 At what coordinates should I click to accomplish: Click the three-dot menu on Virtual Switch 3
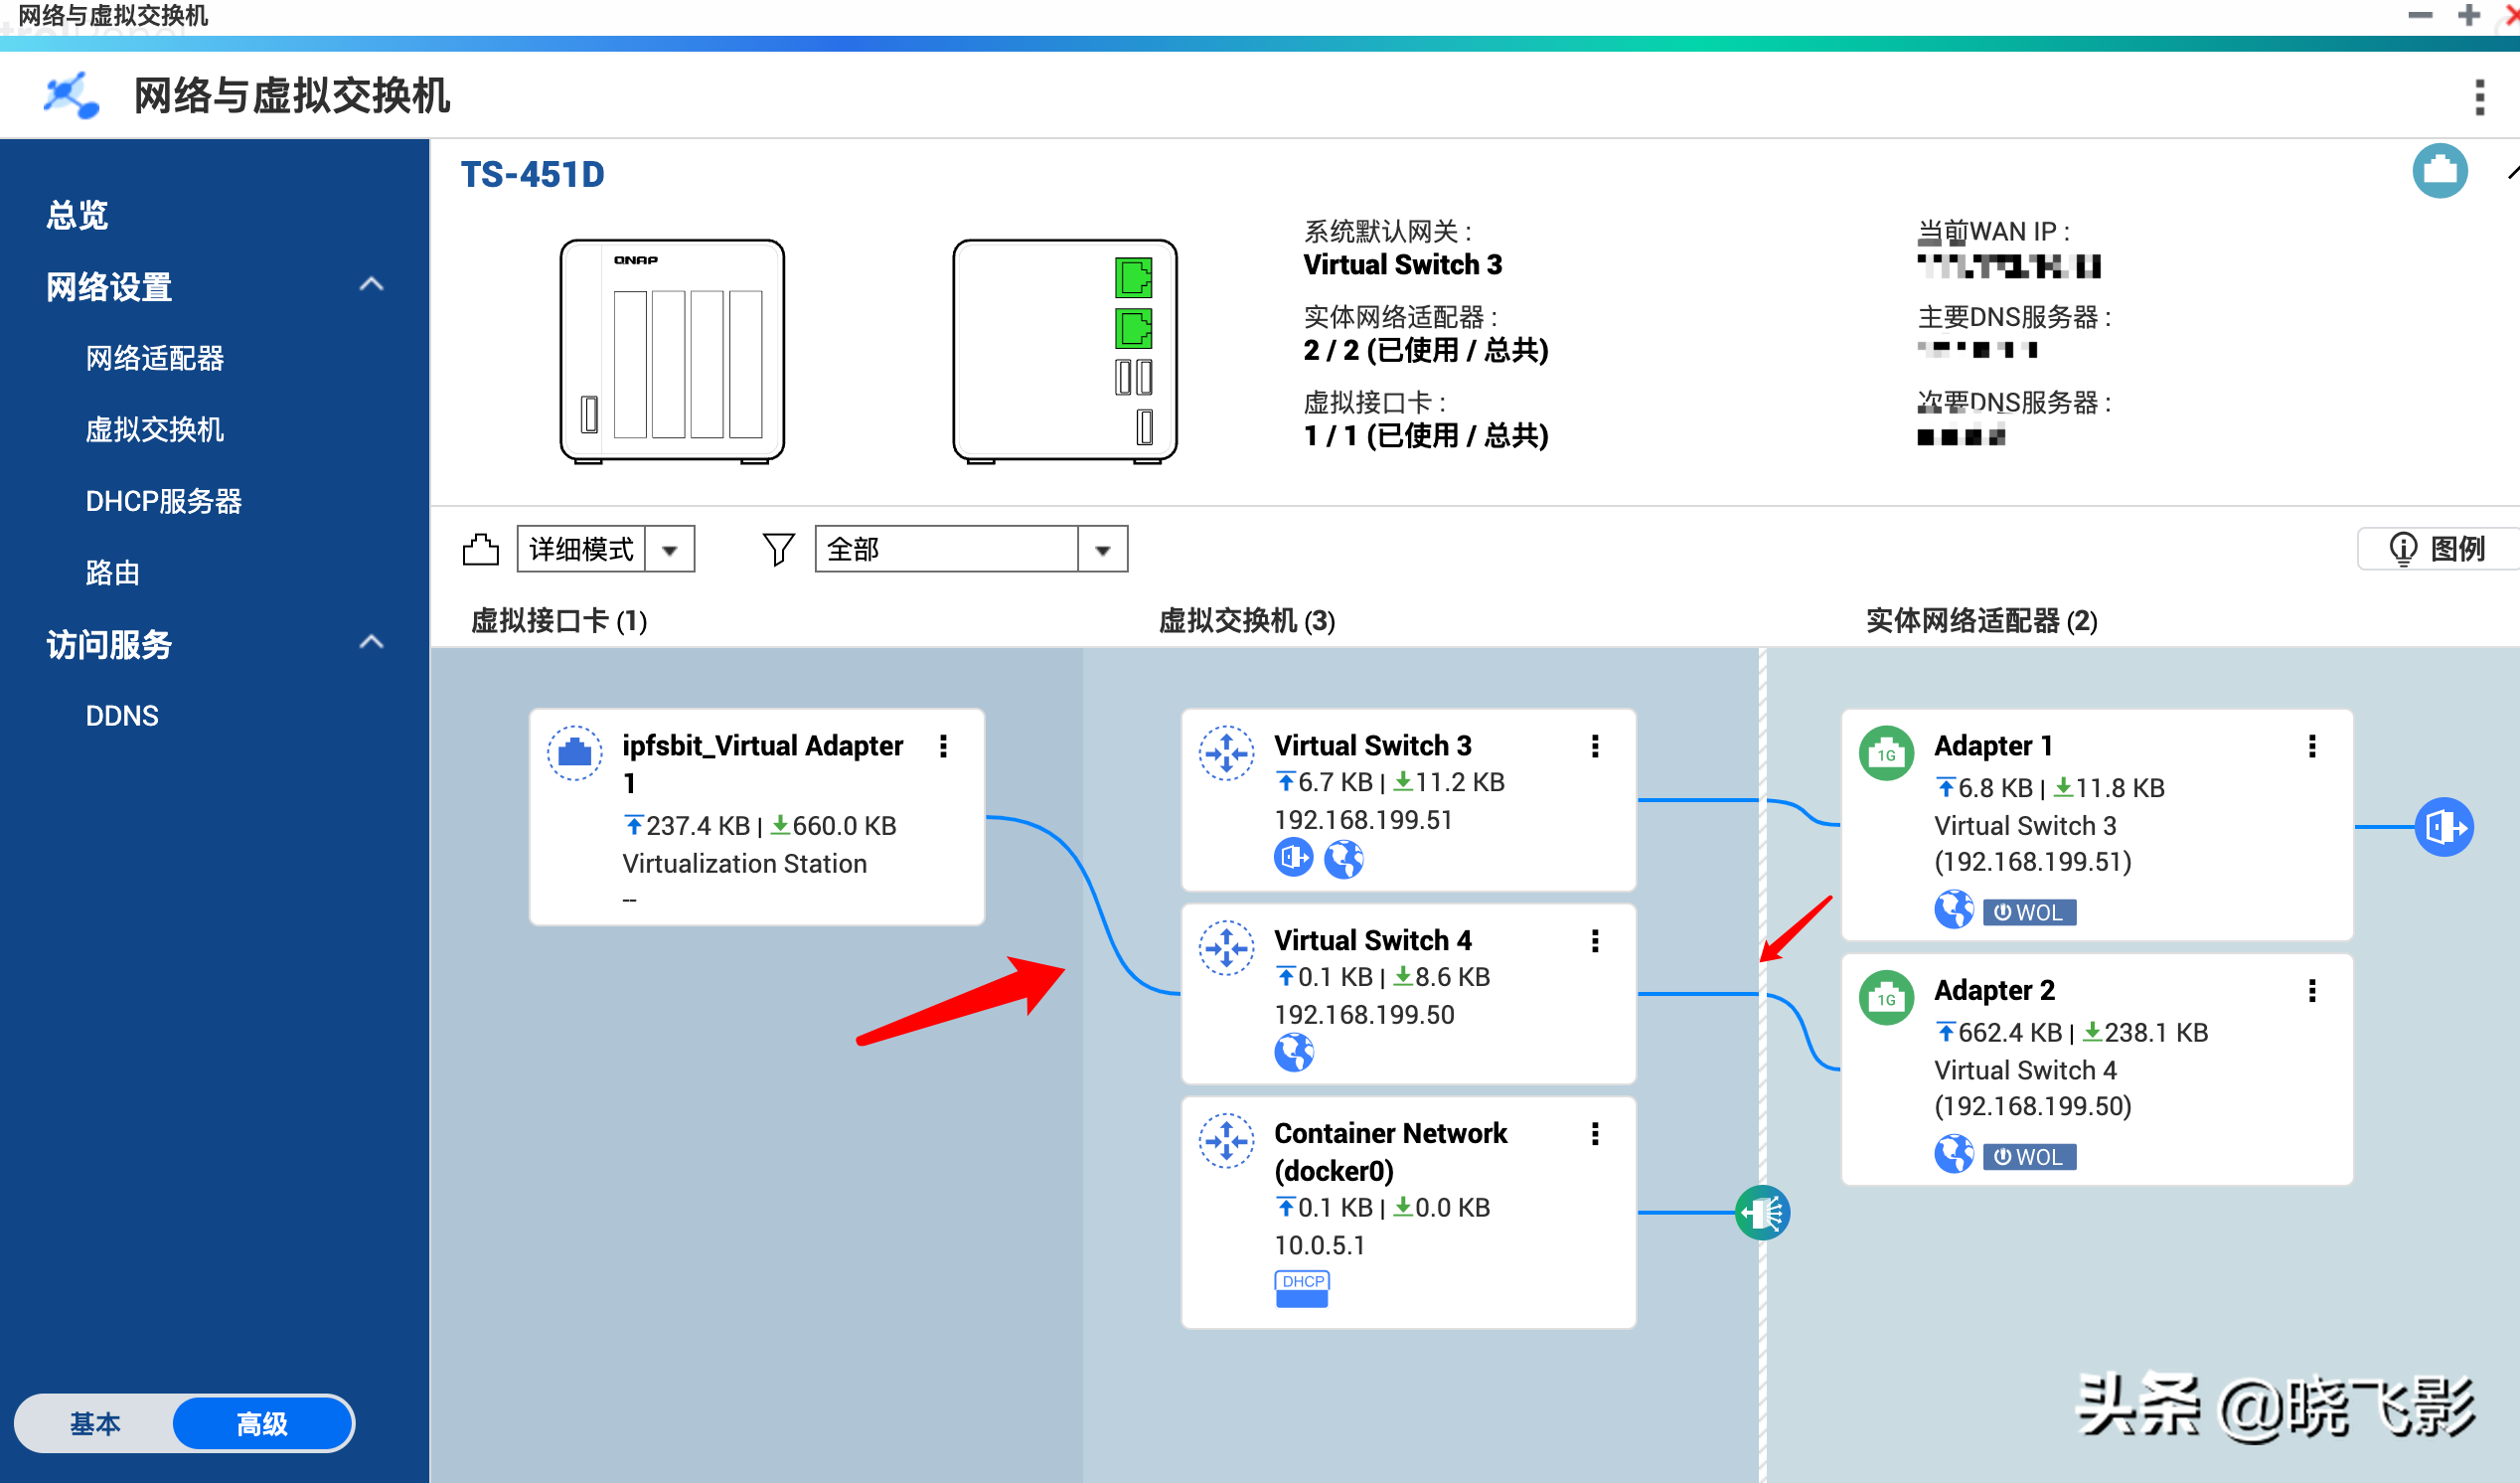pyautogui.click(x=1595, y=746)
